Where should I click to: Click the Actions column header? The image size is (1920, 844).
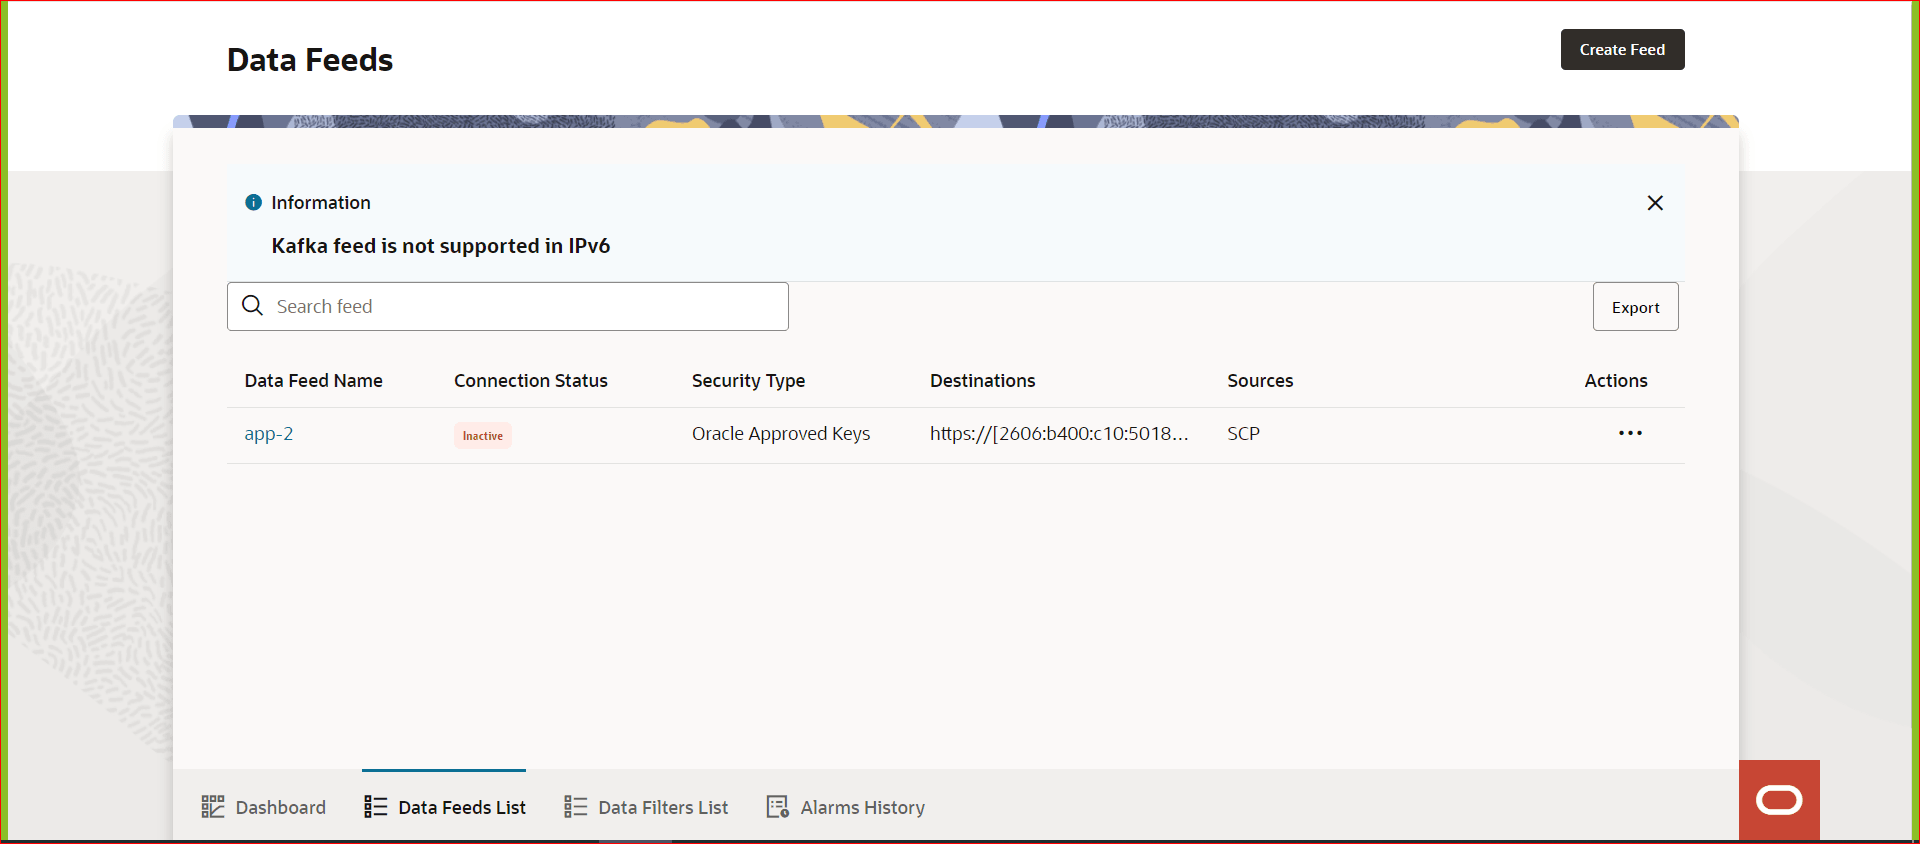click(x=1616, y=381)
